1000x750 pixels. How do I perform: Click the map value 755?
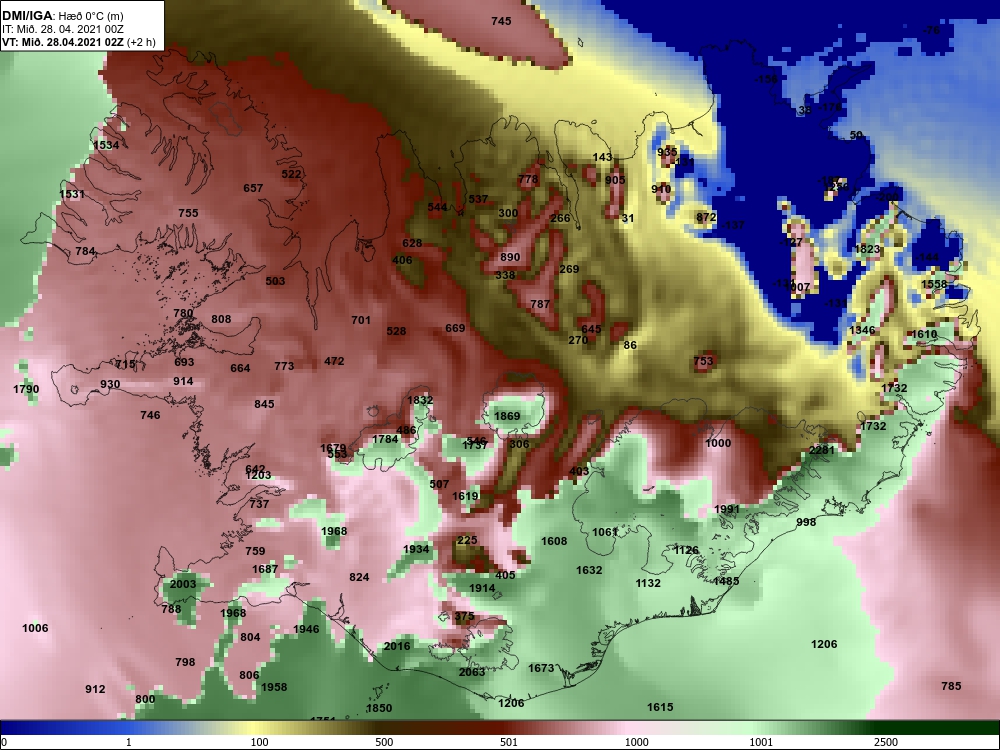click(x=188, y=213)
